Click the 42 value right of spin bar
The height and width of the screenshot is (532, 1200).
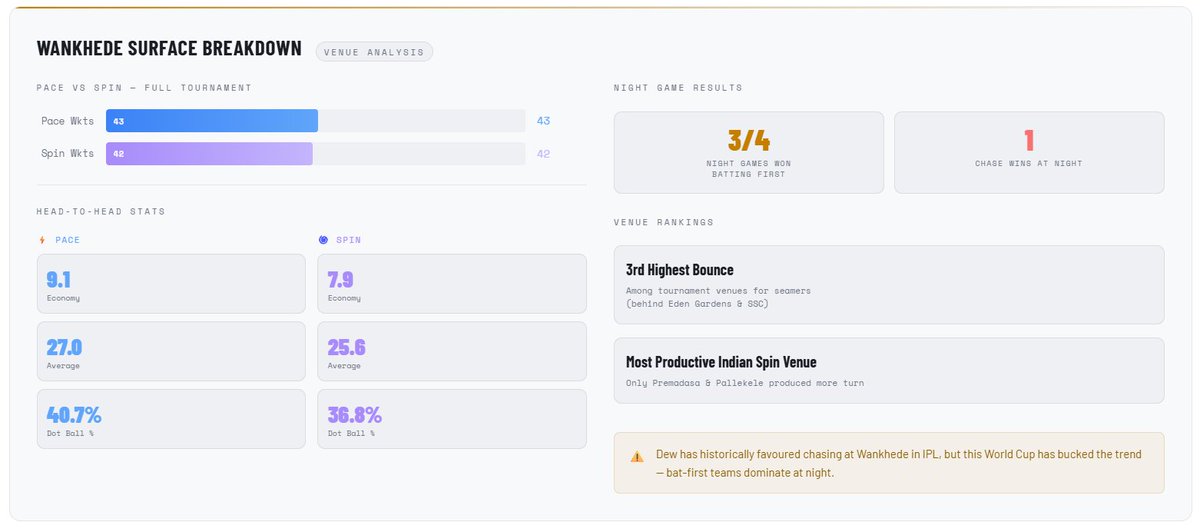click(544, 154)
